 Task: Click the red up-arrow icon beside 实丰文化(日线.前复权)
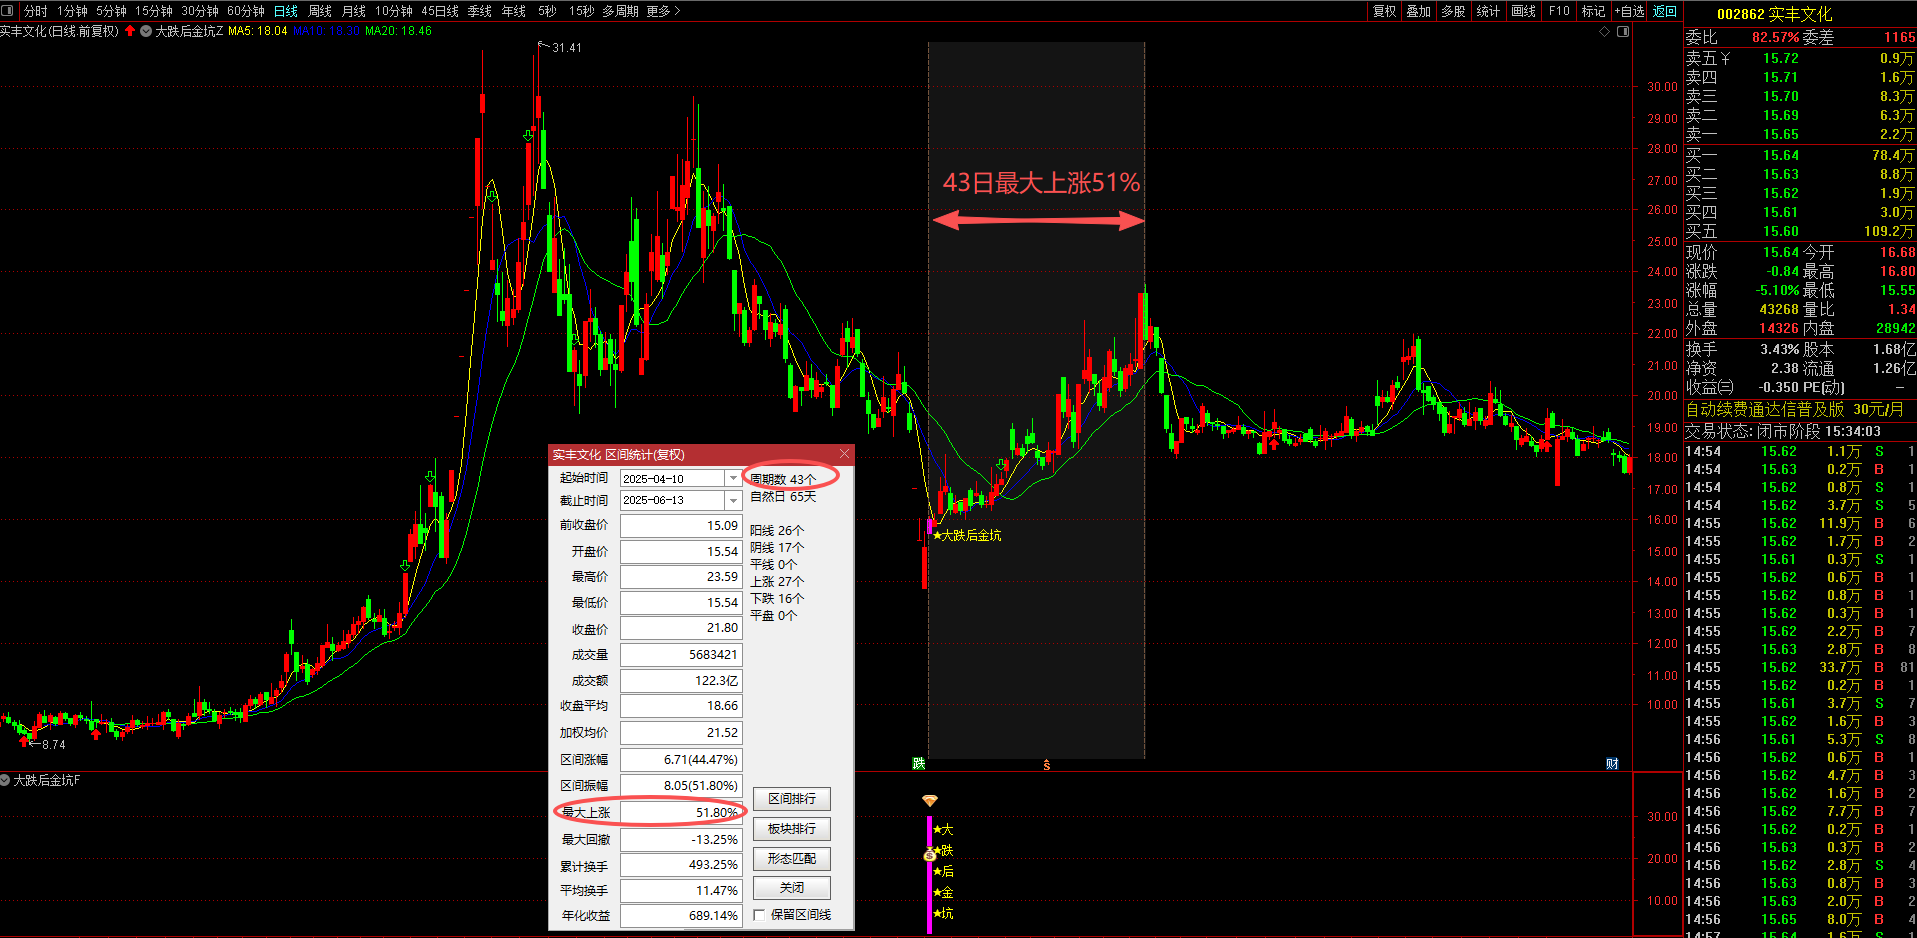(x=130, y=31)
